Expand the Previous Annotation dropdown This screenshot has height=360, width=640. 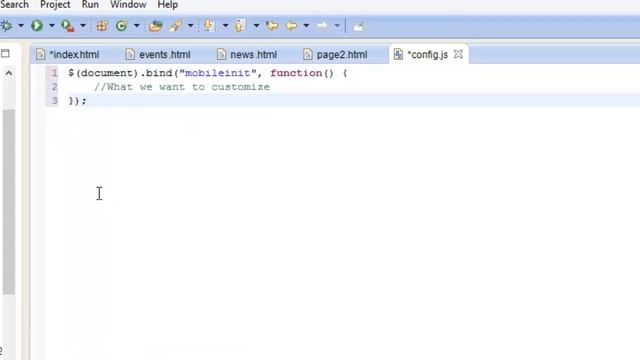click(x=256, y=26)
